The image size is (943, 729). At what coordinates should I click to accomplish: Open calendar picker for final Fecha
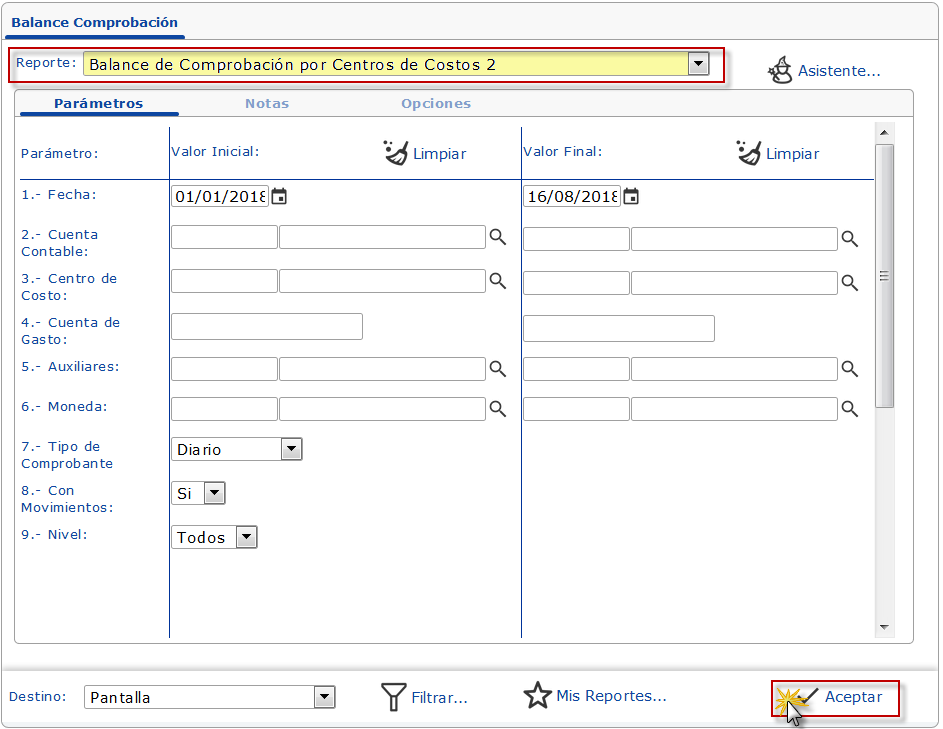point(631,196)
